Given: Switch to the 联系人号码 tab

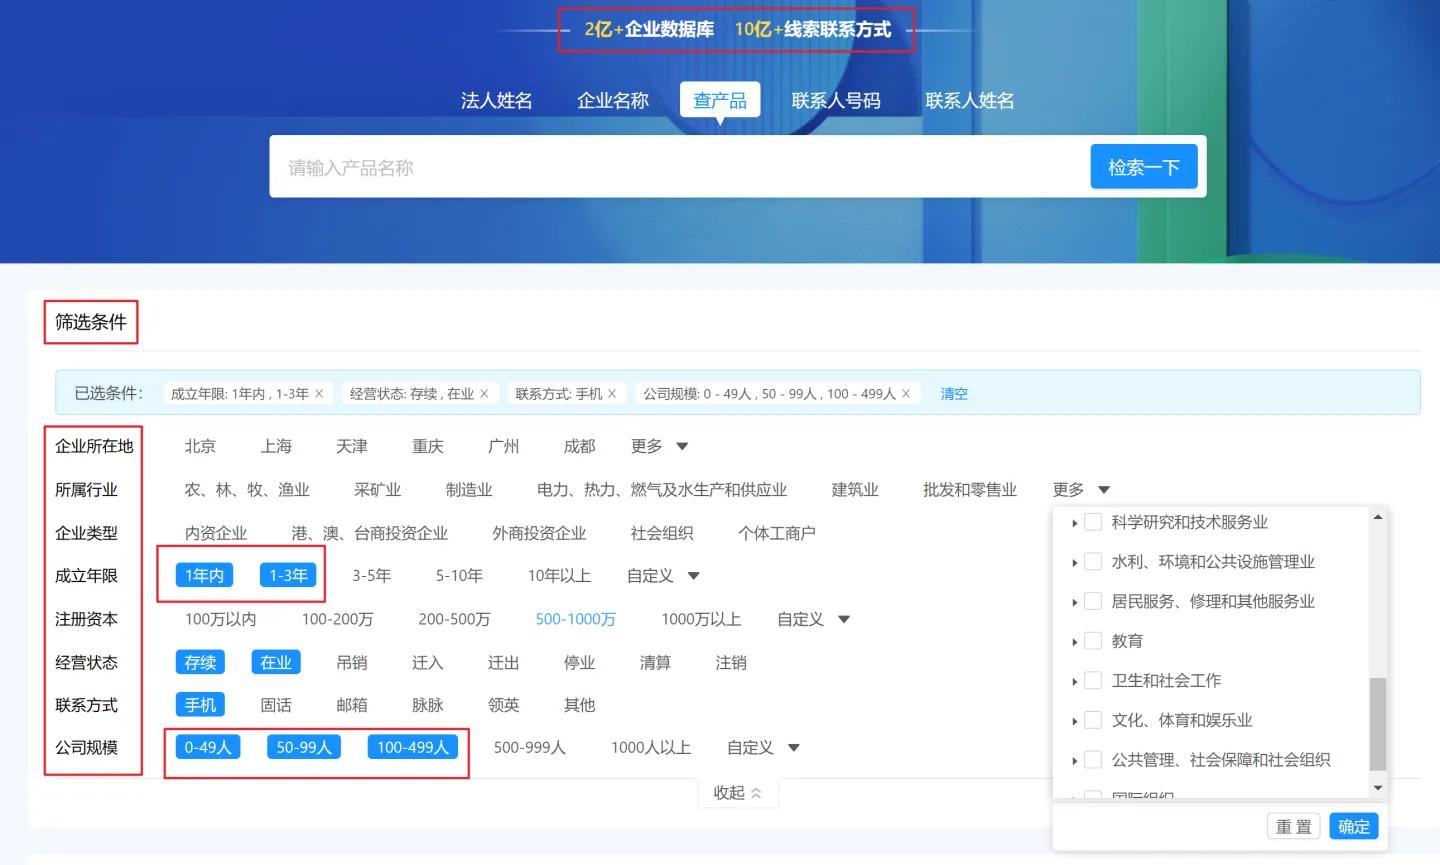Looking at the screenshot, I should 836,99.
